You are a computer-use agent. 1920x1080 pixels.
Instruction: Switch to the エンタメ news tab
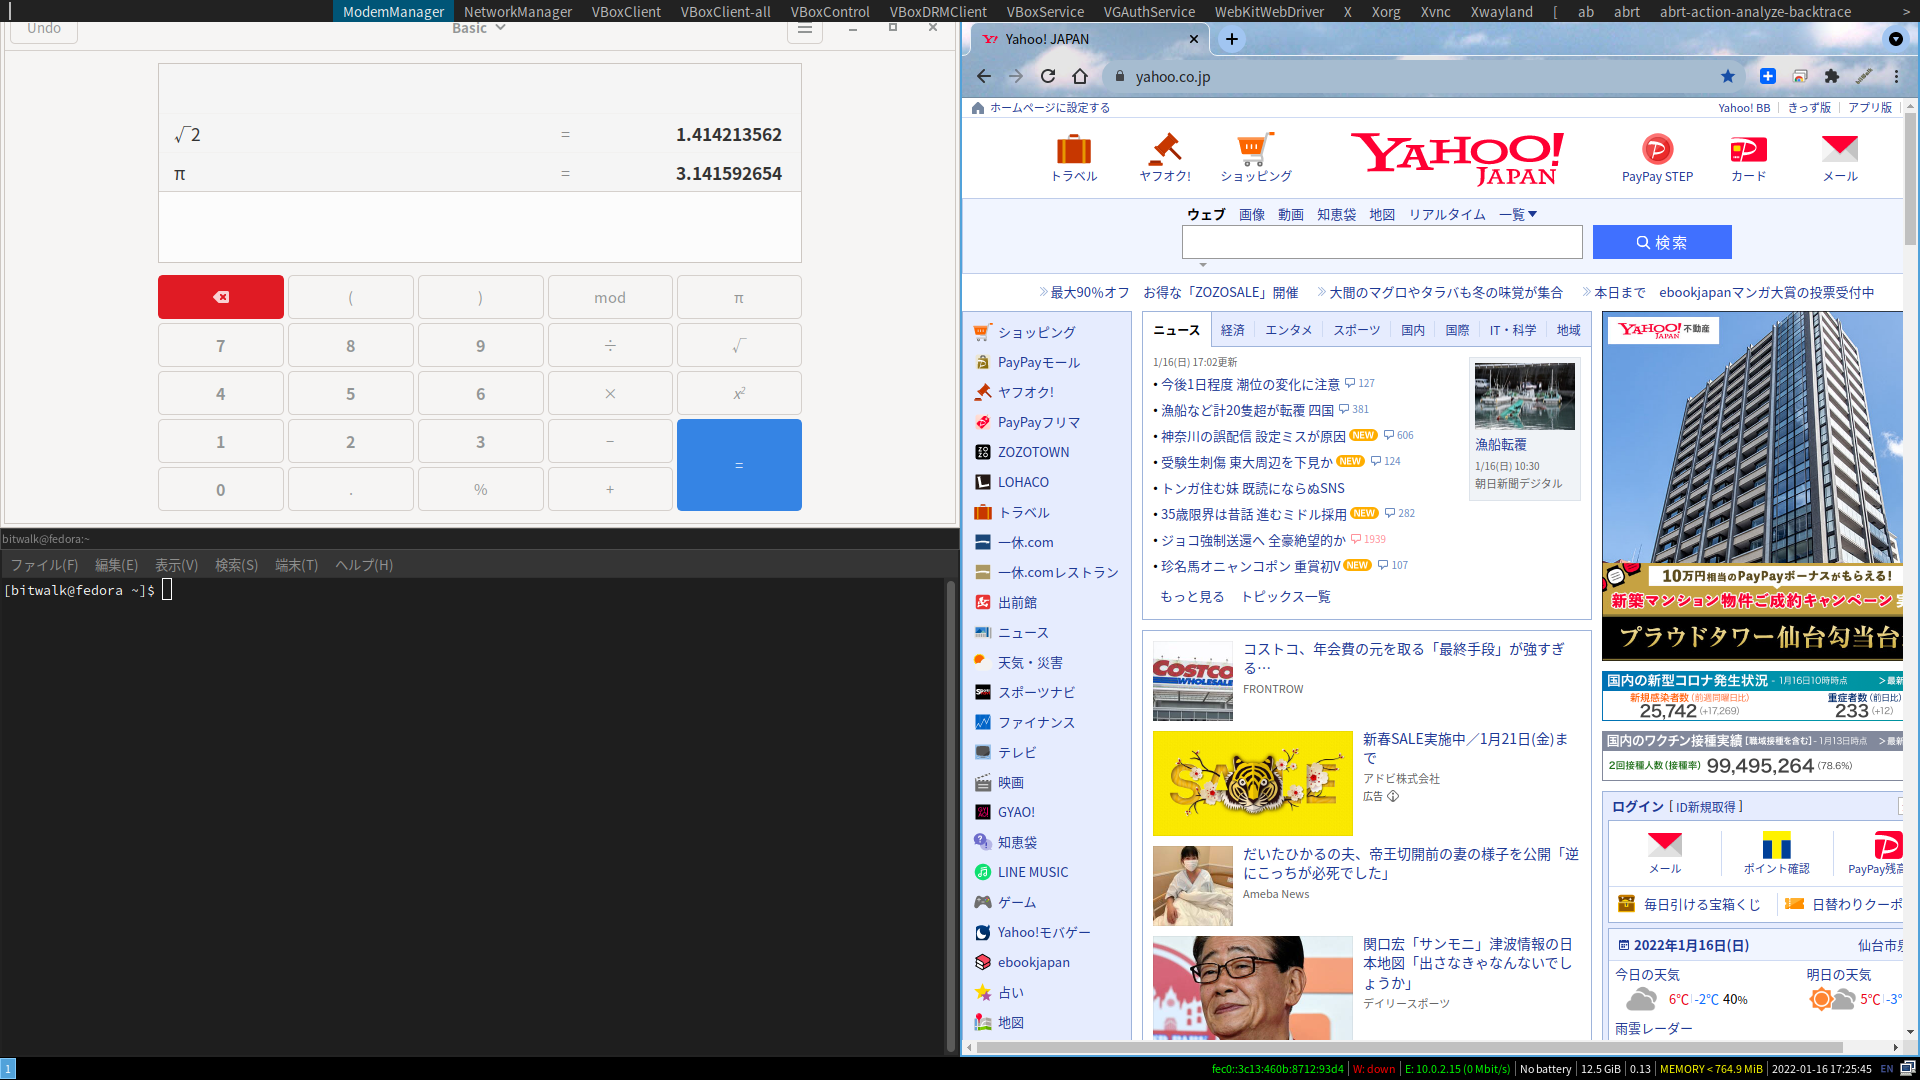(x=1288, y=330)
